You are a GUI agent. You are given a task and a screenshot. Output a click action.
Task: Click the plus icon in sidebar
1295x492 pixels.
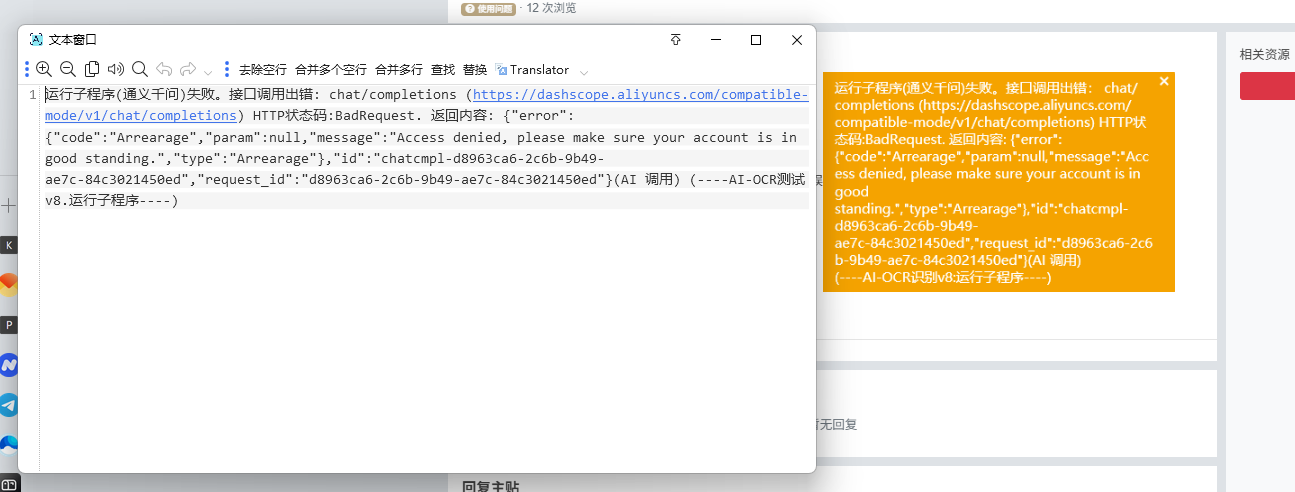[x=9, y=206]
